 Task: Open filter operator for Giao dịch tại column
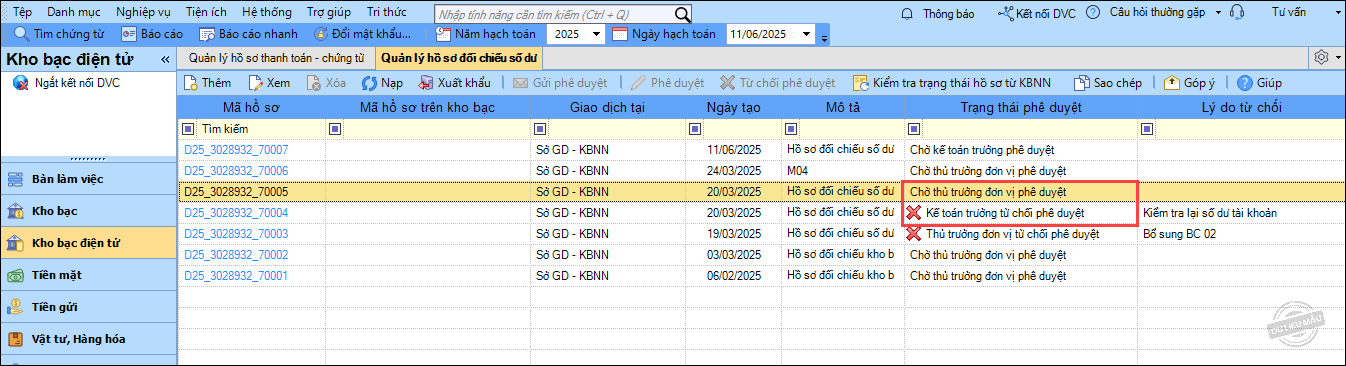click(x=540, y=129)
